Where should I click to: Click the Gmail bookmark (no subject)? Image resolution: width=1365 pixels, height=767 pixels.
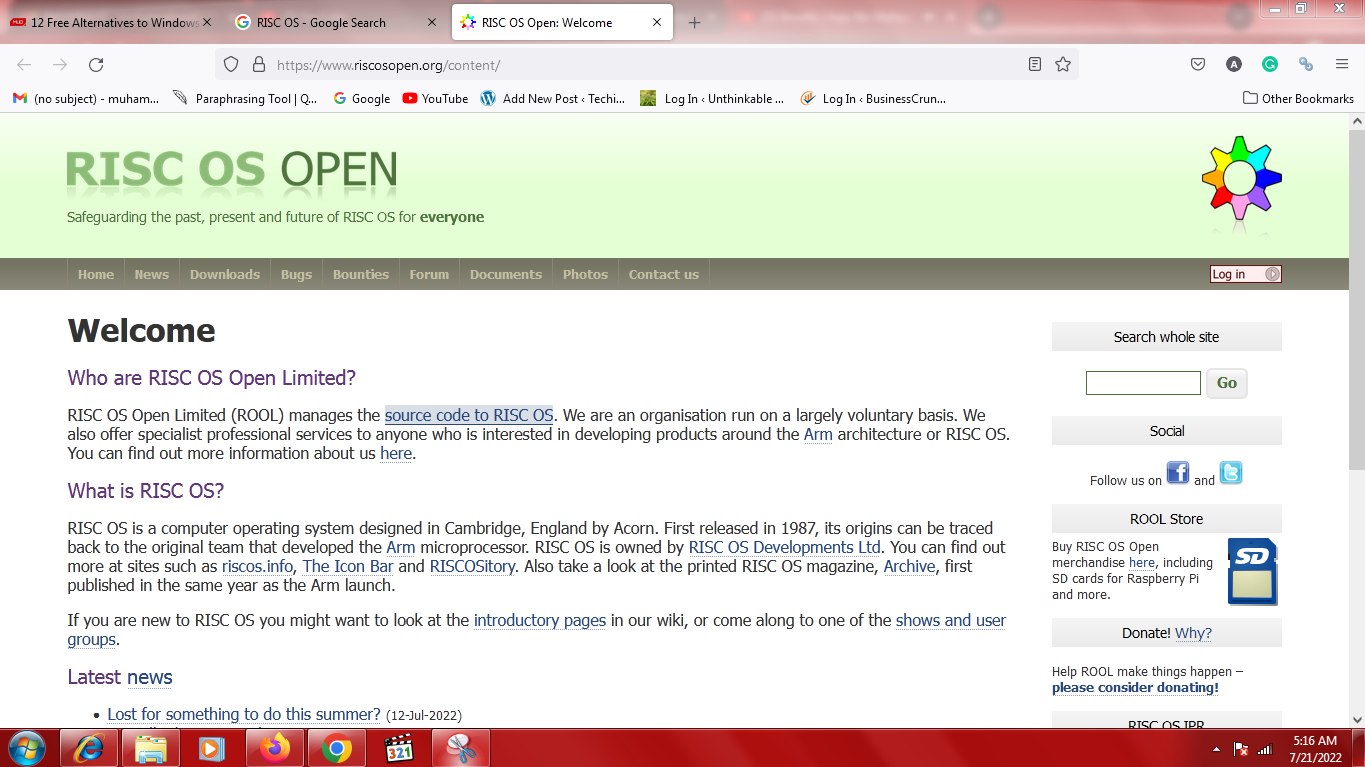pyautogui.click(x=85, y=98)
